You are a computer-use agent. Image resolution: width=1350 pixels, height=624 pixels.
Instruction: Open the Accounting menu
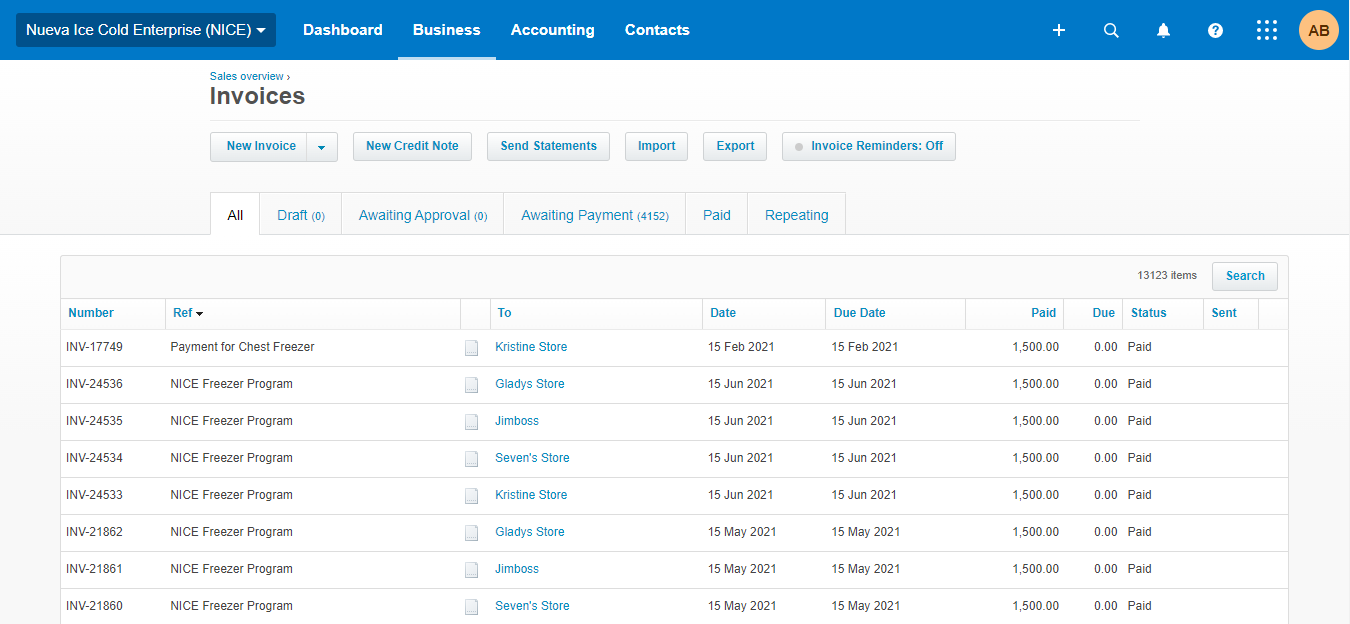[x=553, y=30]
